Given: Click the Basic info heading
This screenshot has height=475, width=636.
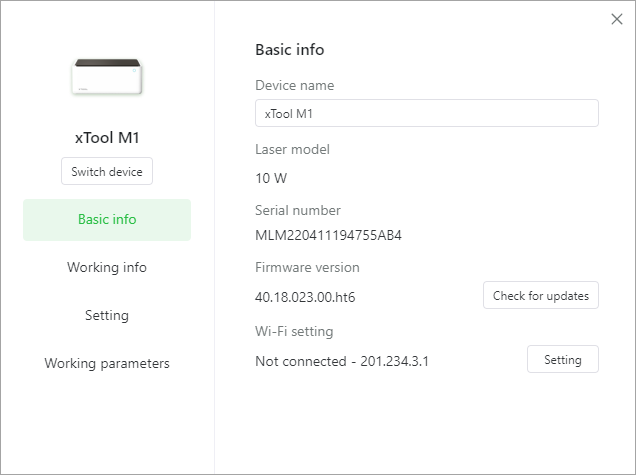Looking at the screenshot, I should tap(290, 49).
